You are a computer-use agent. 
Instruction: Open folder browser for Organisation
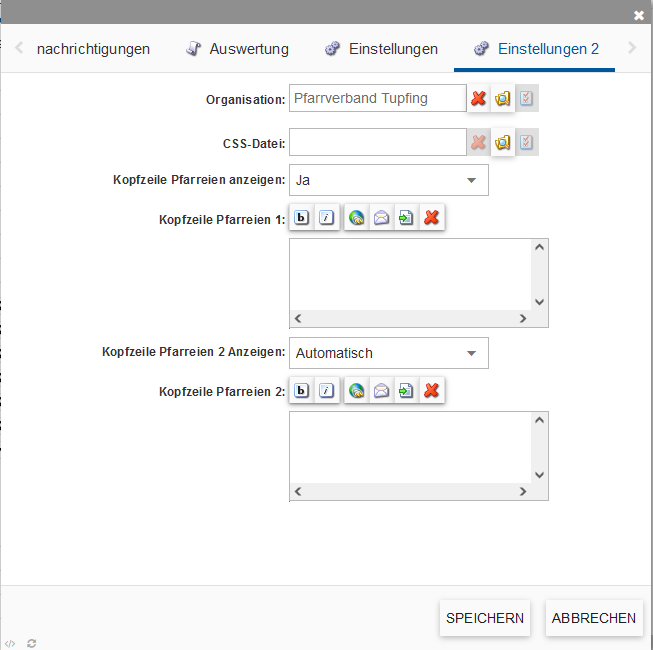click(503, 99)
